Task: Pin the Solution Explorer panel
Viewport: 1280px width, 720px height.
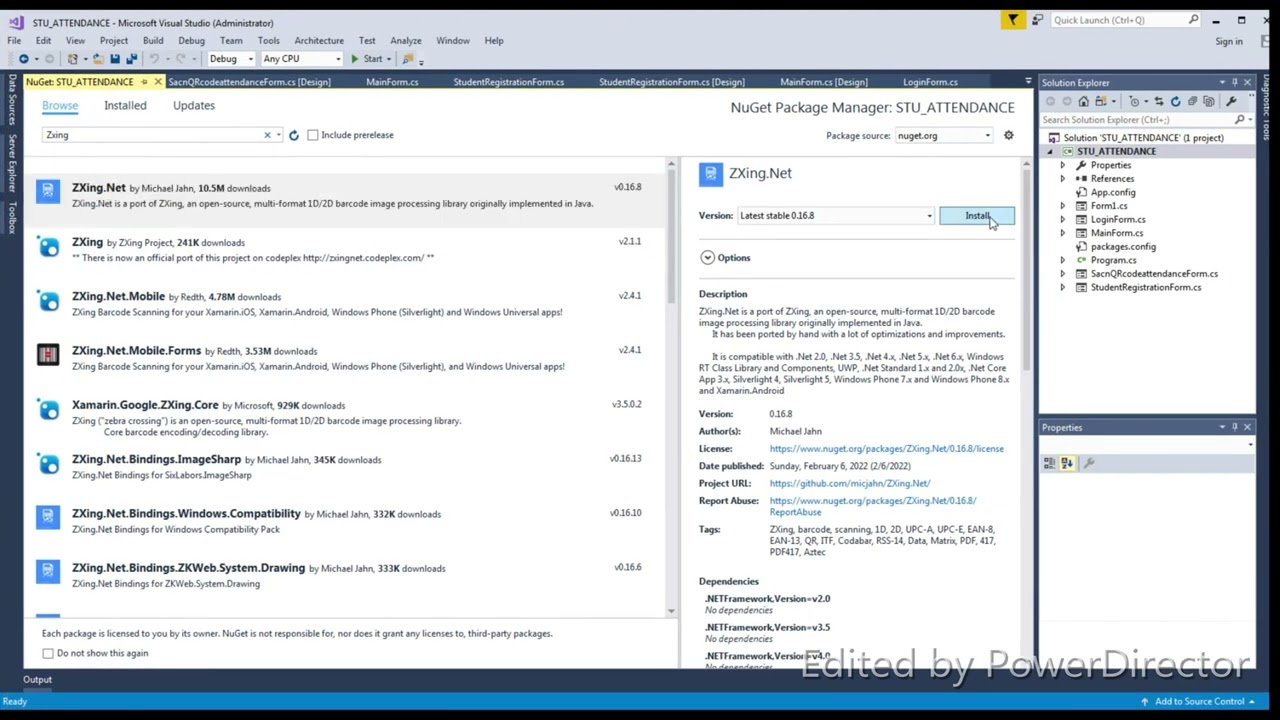Action: (1234, 82)
